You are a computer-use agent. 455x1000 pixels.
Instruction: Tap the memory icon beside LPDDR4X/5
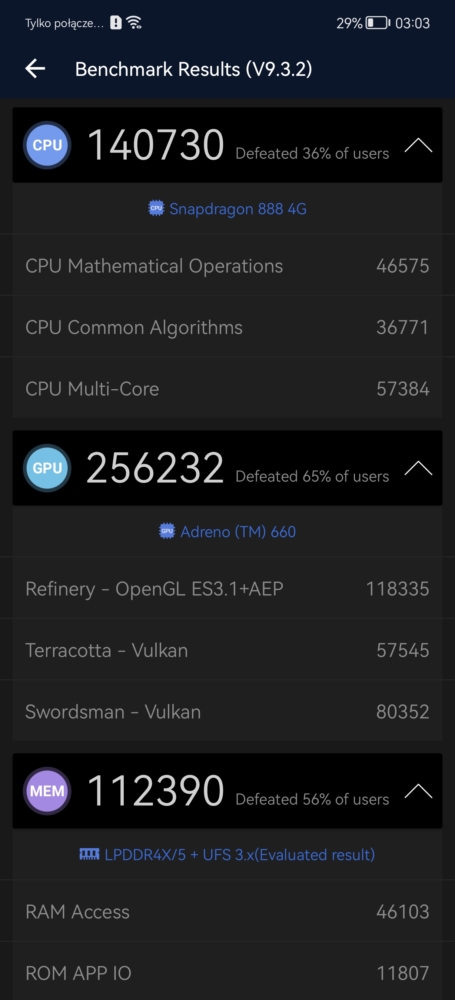point(89,854)
